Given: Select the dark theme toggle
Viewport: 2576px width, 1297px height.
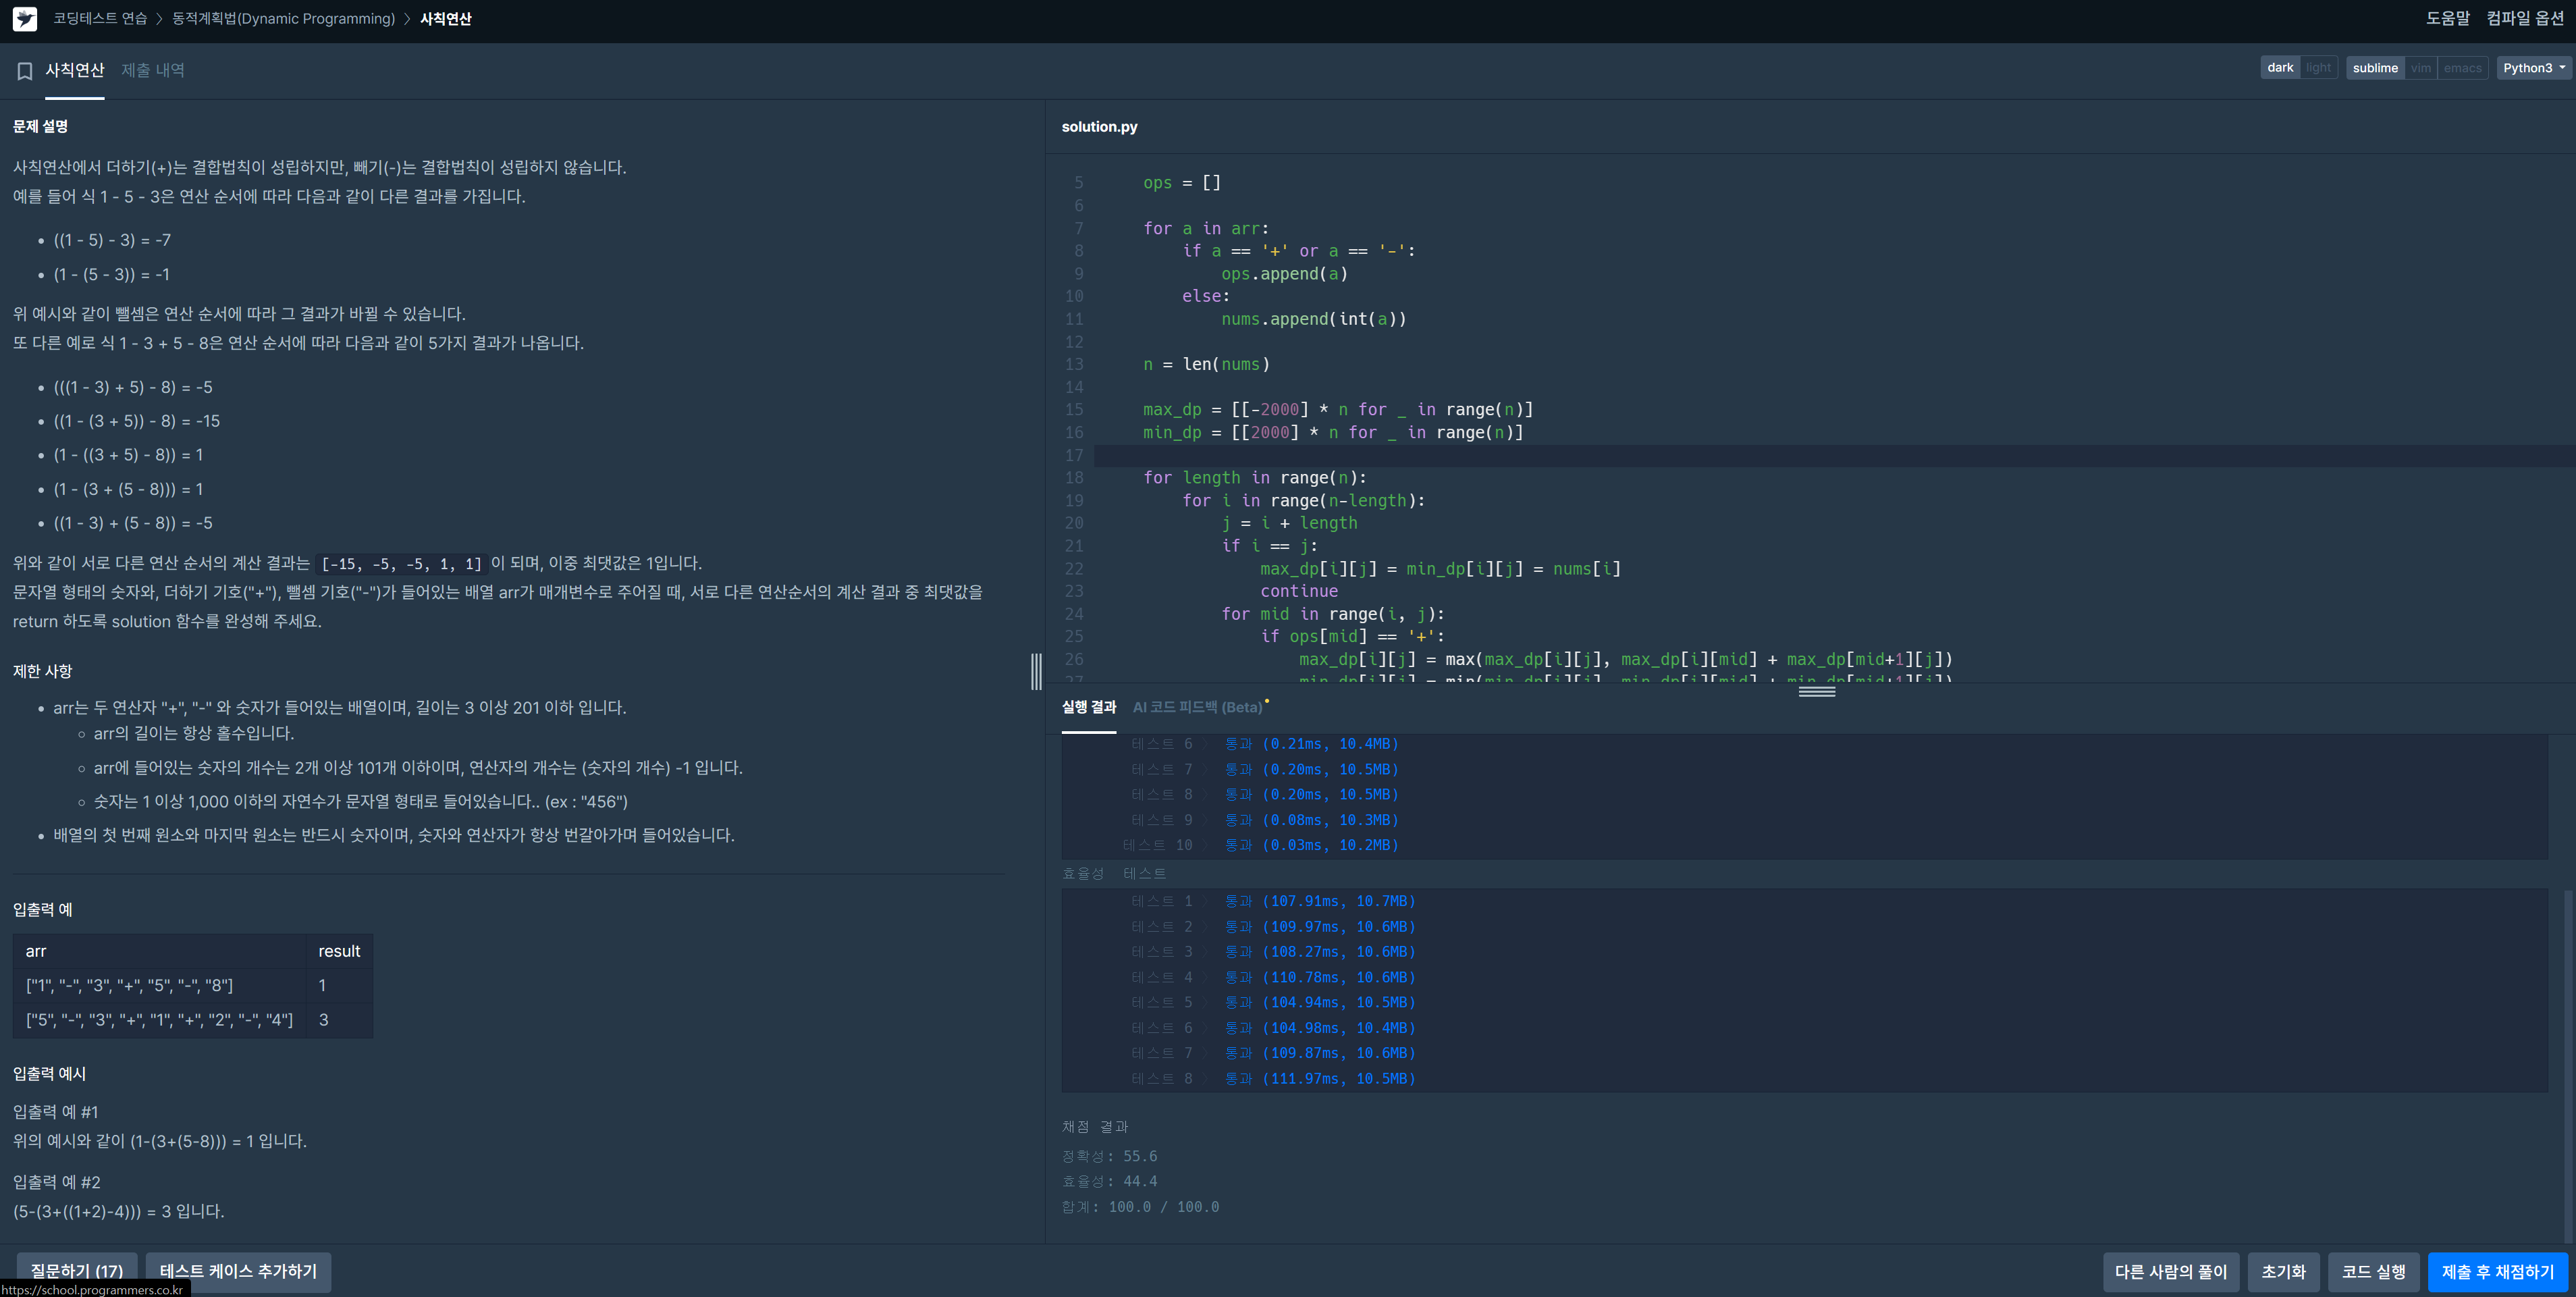Looking at the screenshot, I should [2280, 68].
